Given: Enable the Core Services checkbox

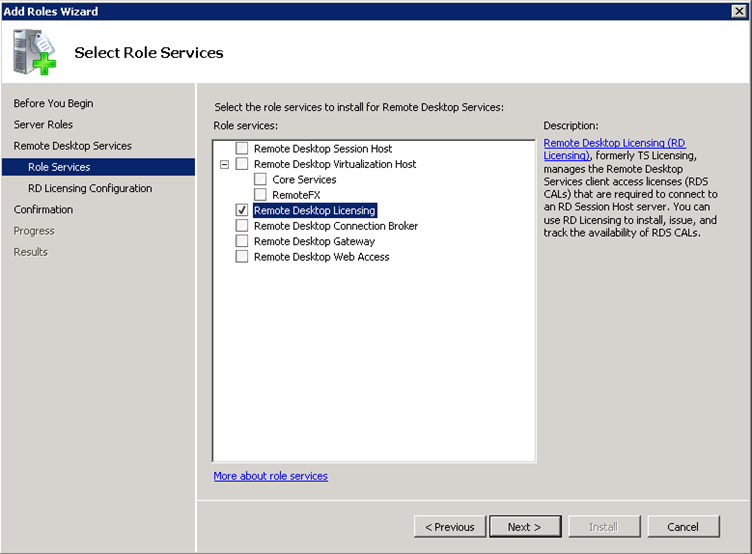Looking at the screenshot, I should coord(260,179).
